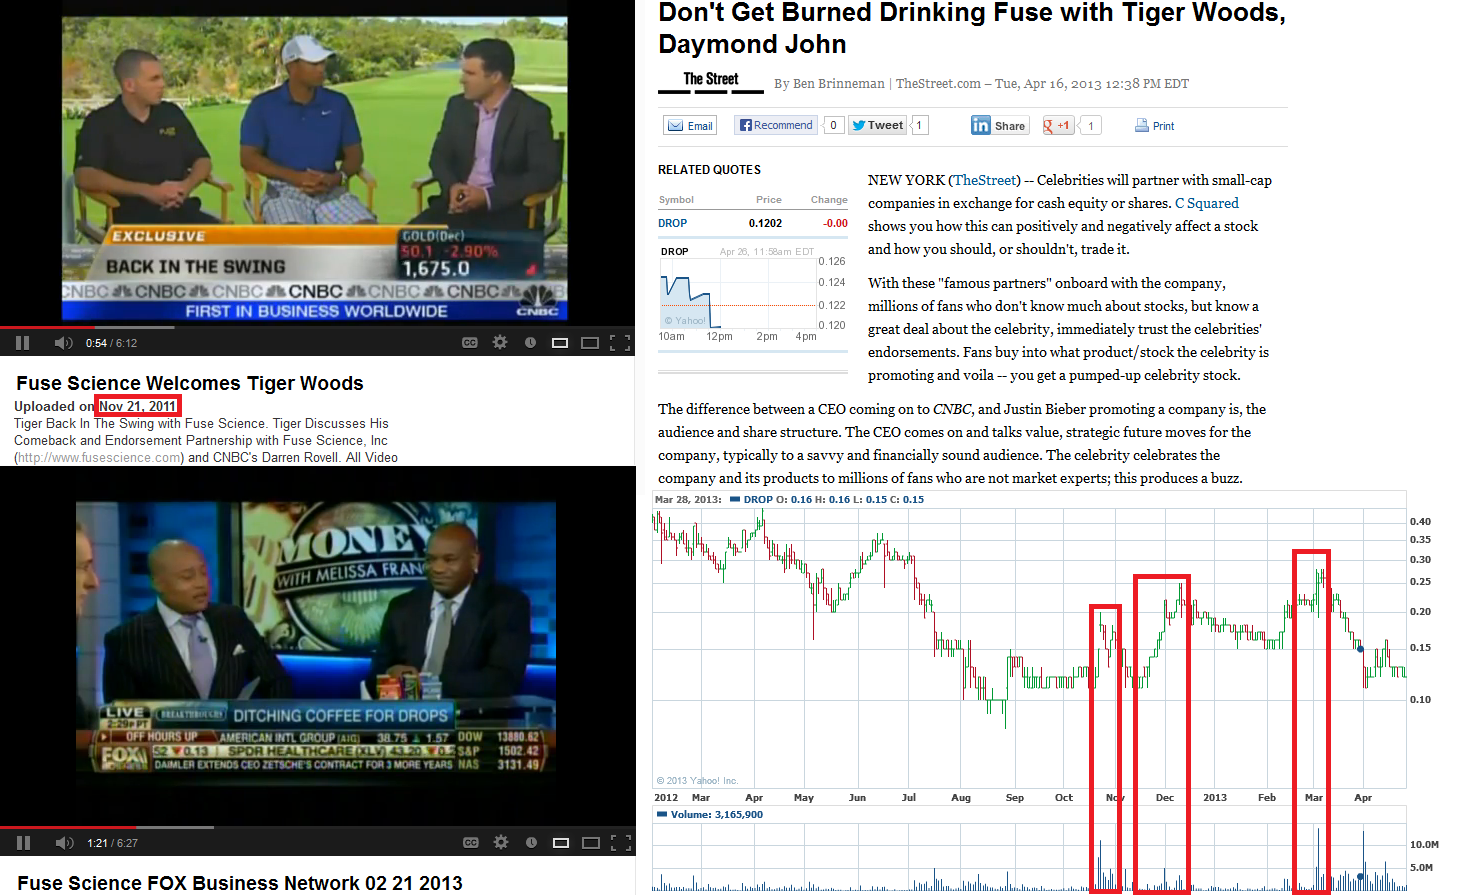Switch FOX Business video to large player size
1464x895 pixels.
[x=591, y=843]
